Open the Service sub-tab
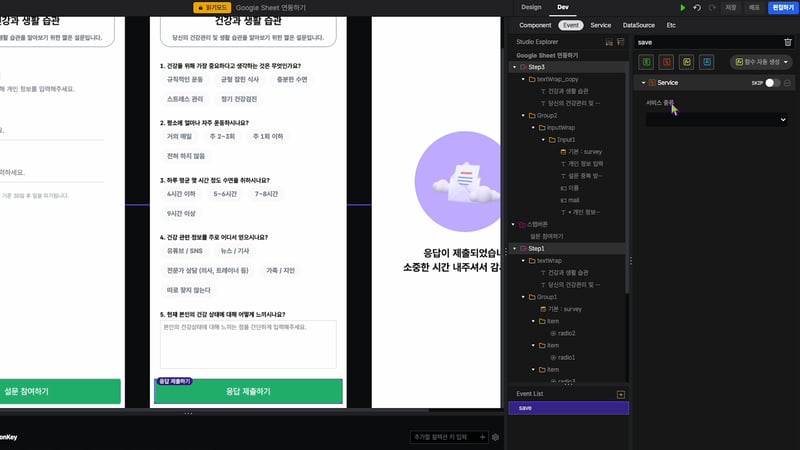 coord(601,25)
